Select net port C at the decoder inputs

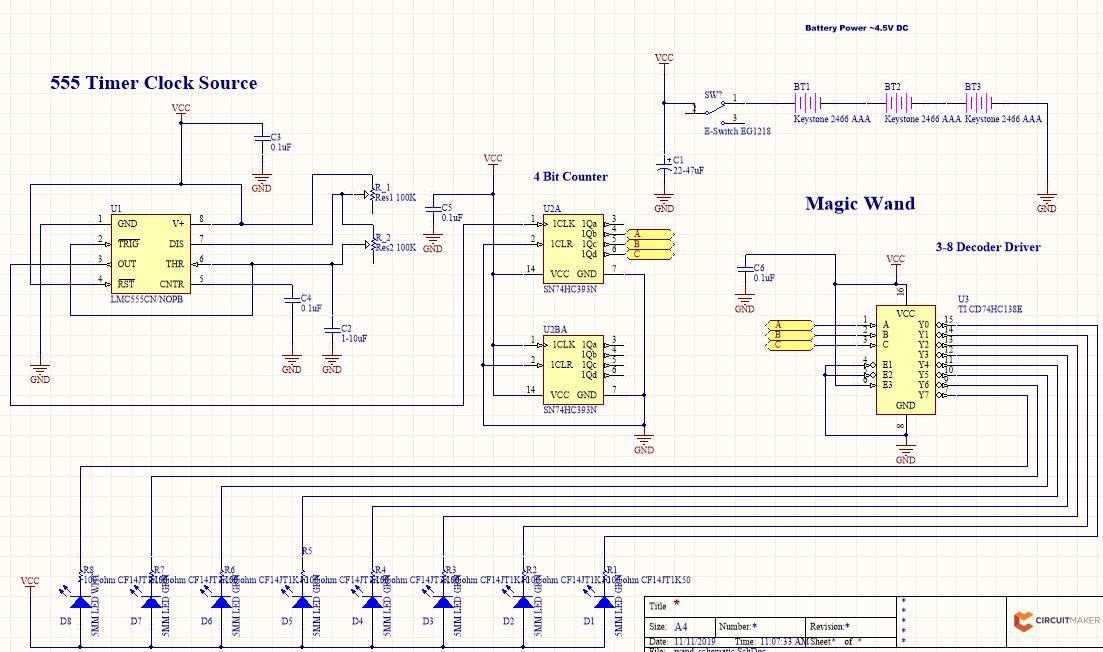point(789,345)
